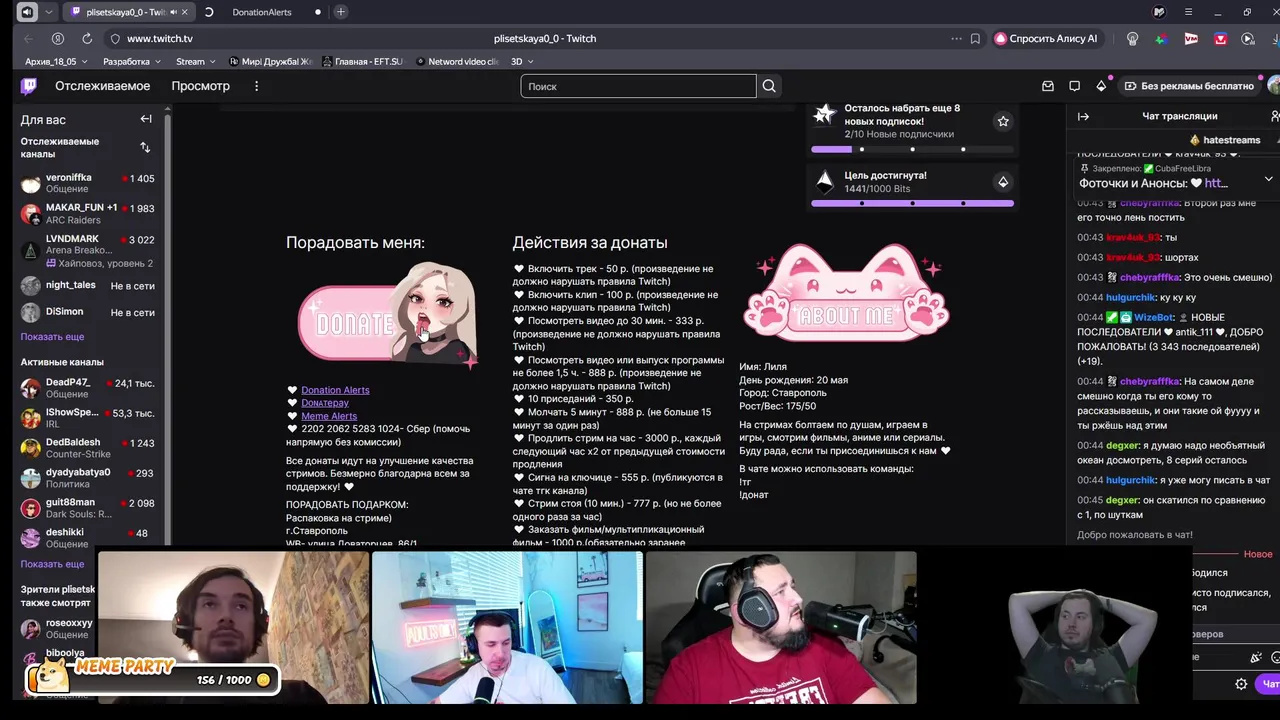1280x720 pixels.
Task: Sort followed channels with arrows icon
Action: 145,148
